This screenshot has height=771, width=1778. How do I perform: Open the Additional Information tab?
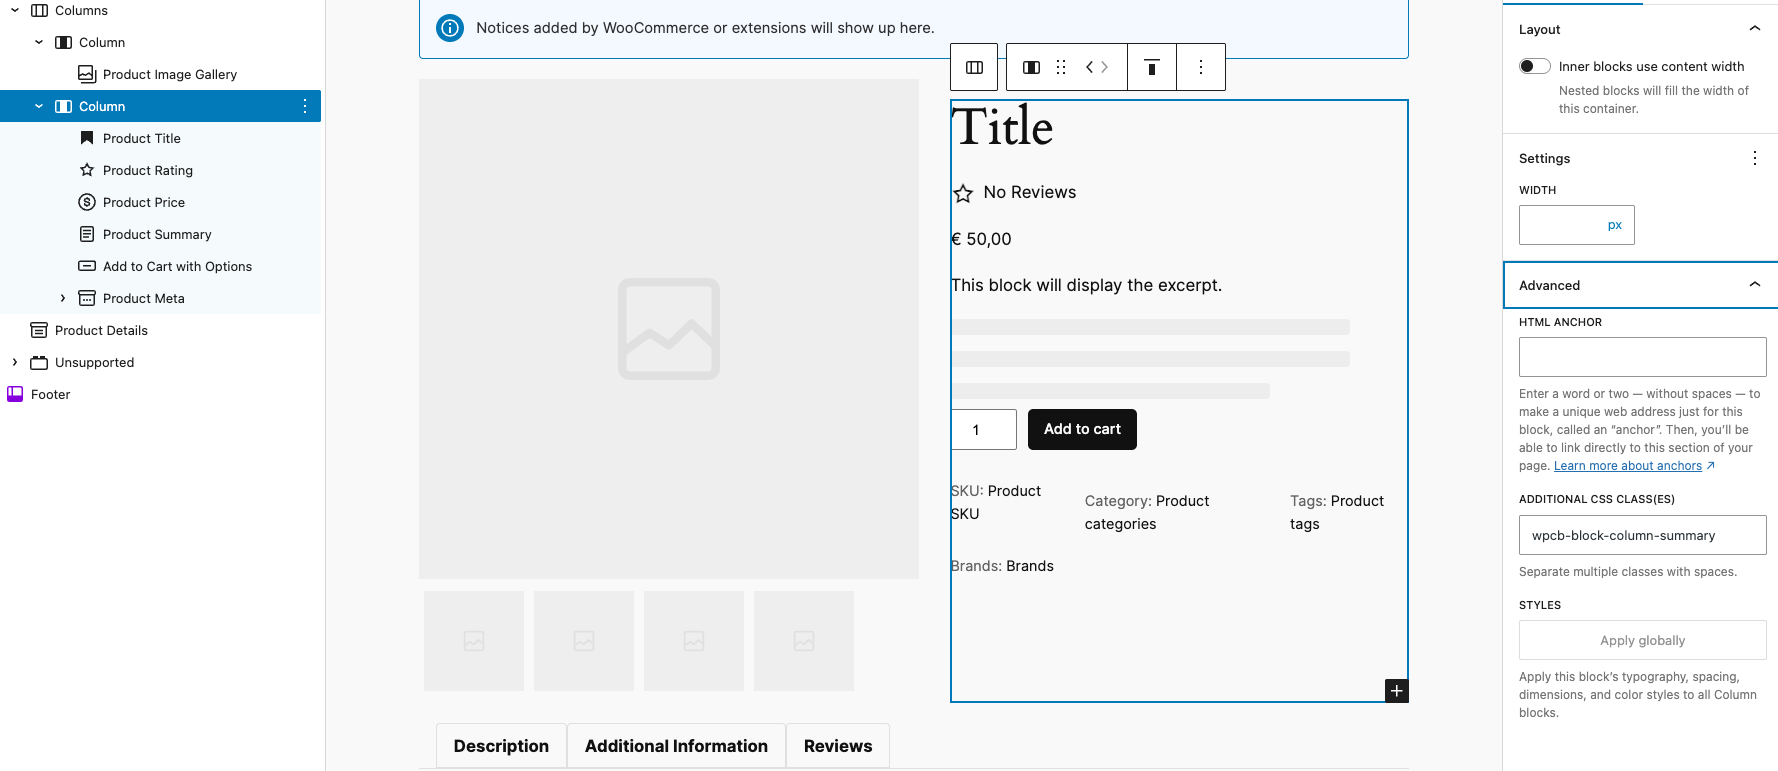tap(676, 746)
